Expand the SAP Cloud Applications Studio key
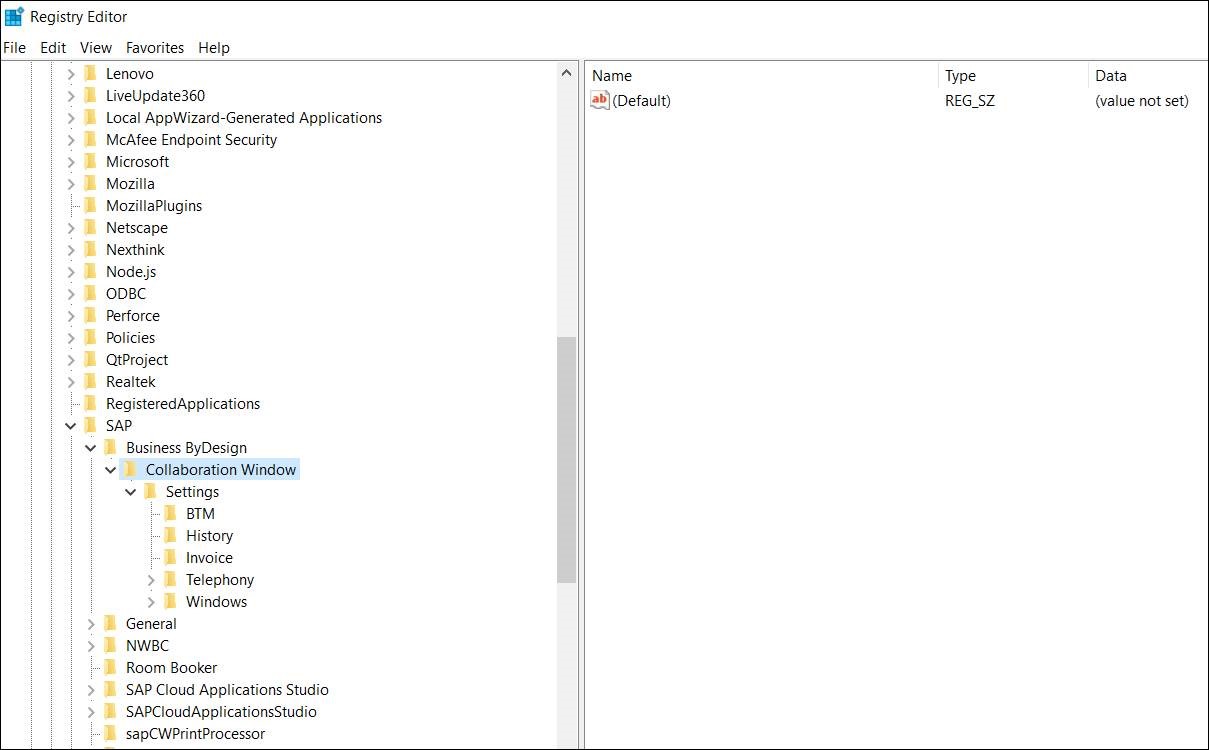Viewport: 1209px width, 750px height. [x=91, y=689]
